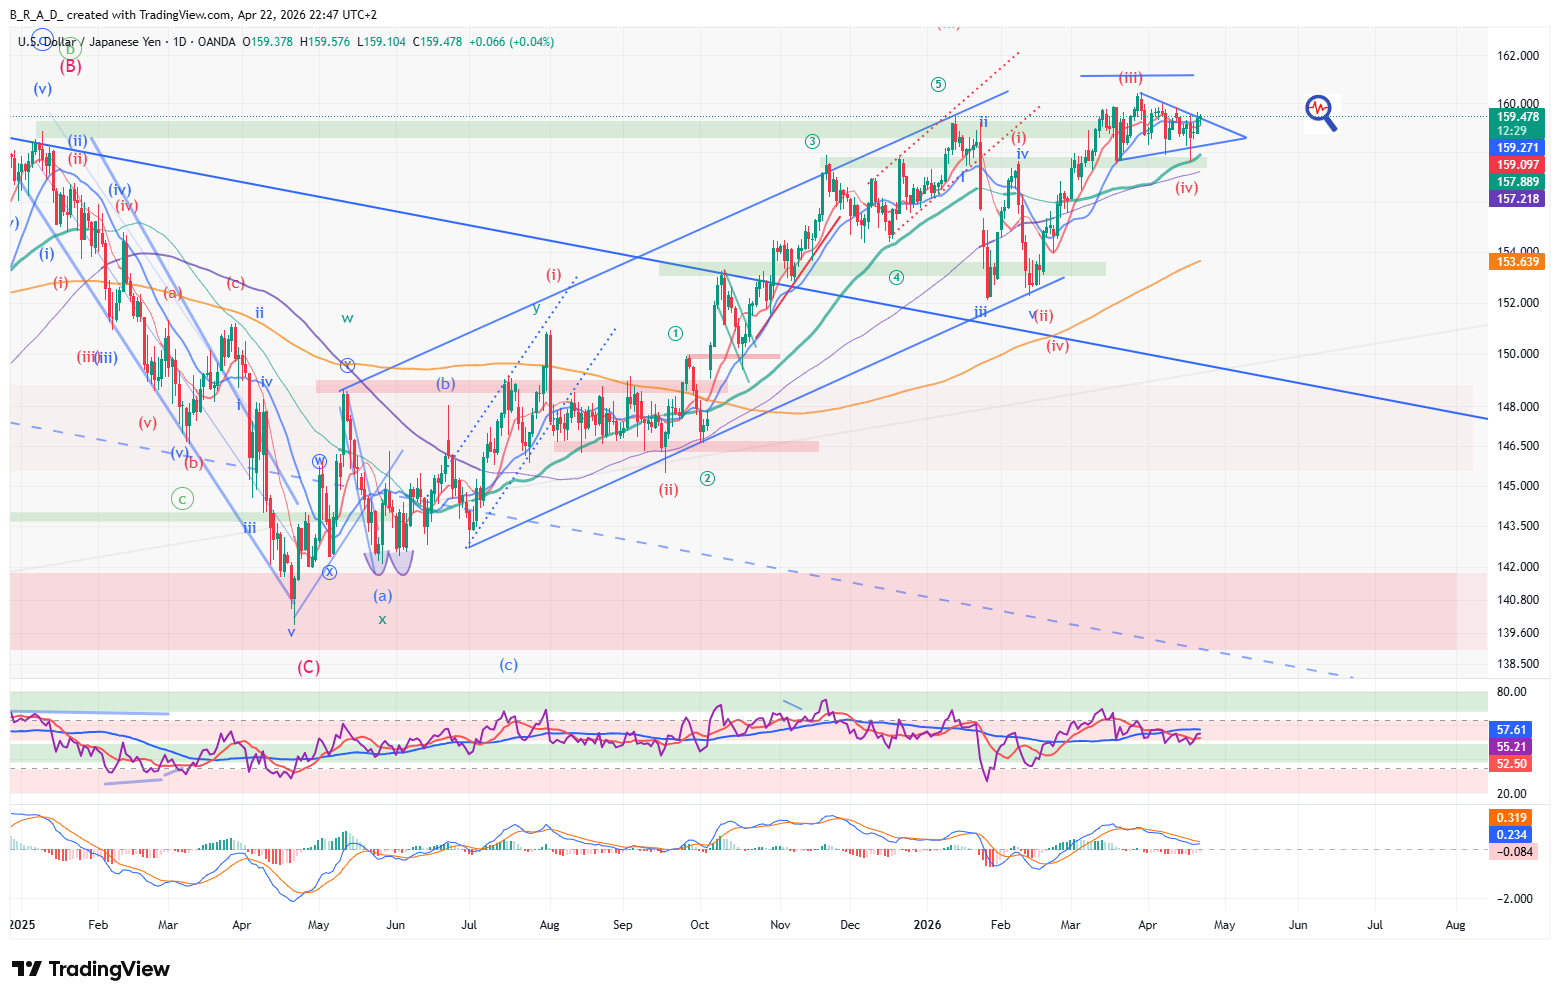Click the red -0.084 MACD histogram label

(1517, 852)
